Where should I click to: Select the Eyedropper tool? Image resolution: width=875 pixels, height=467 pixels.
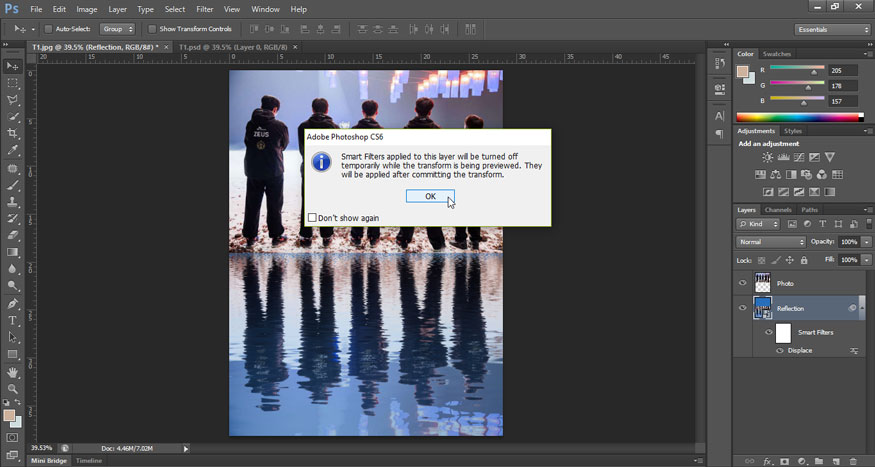point(13,151)
